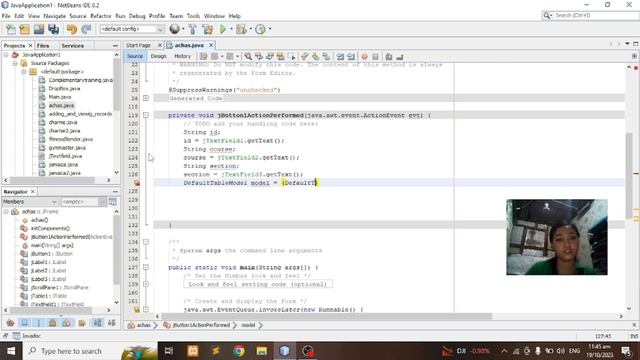Click the Save All toolbar icon

(x=53, y=29)
